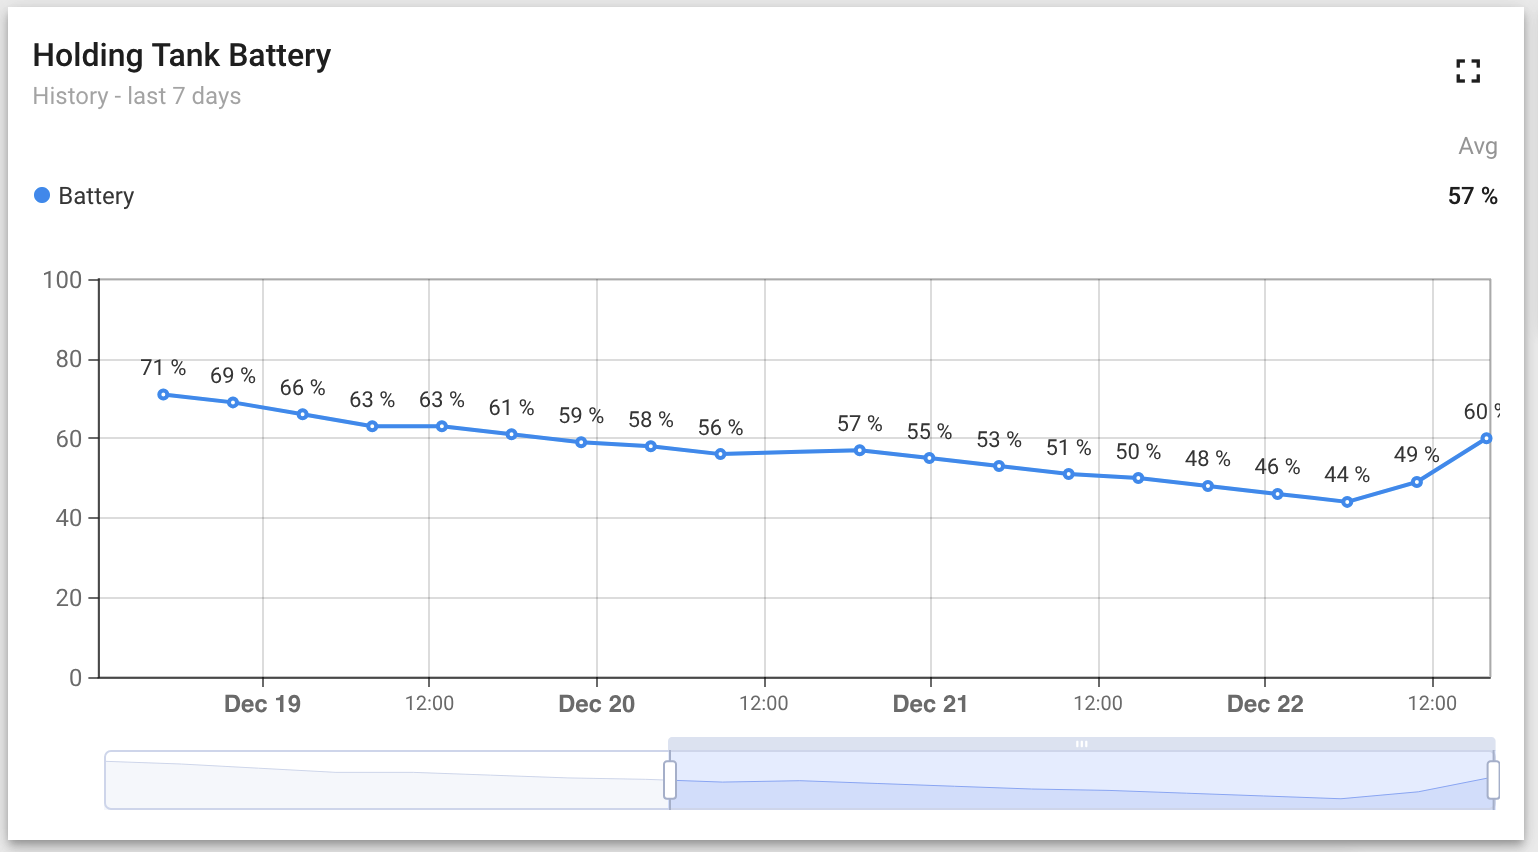The image size is (1538, 852).
Task: Toggle the Battery legend series
Action: pyautogui.click(x=96, y=196)
